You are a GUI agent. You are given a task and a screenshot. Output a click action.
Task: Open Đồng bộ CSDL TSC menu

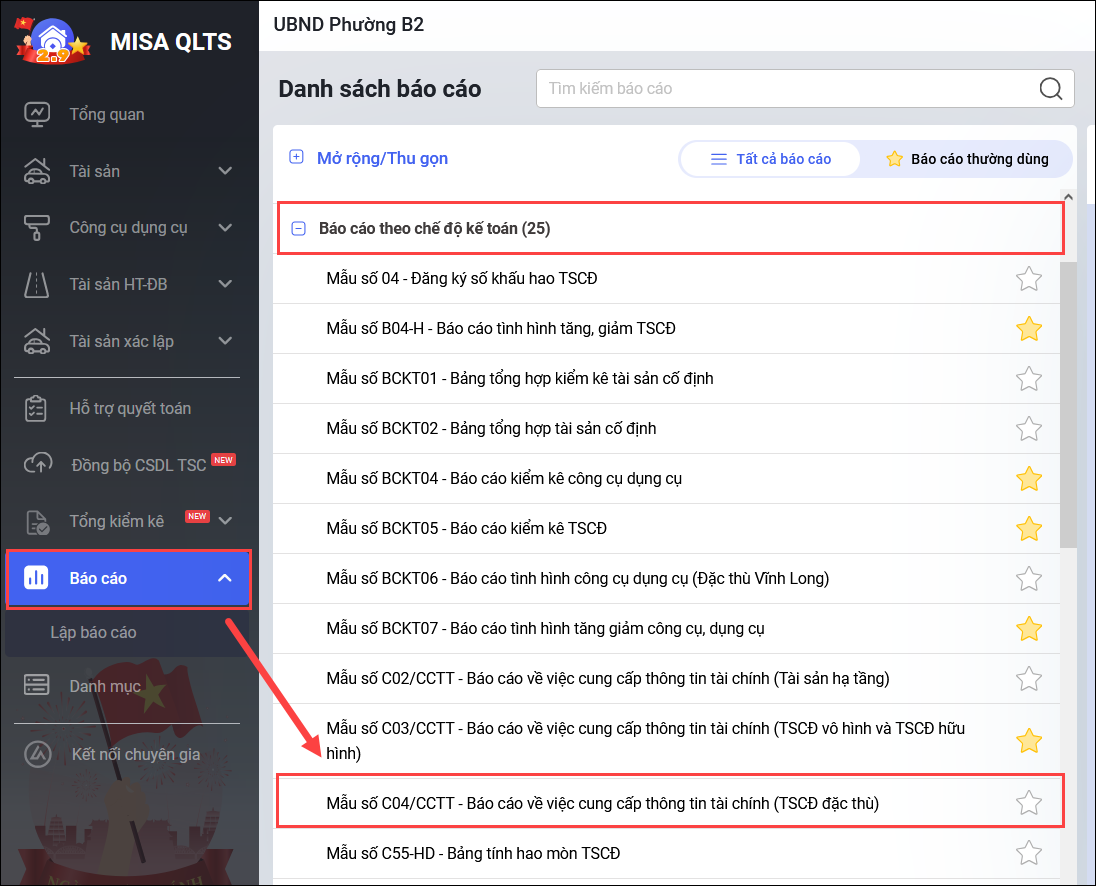(138, 465)
